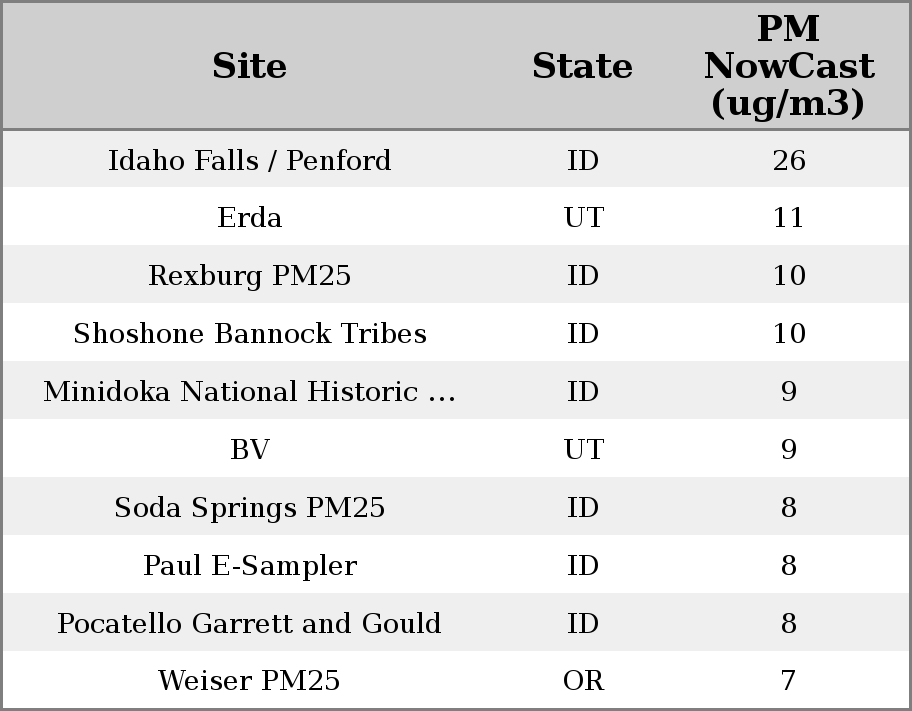Click the UT state cell for BV
Screen dimensions: 912x711
pyautogui.click(x=583, y=450)
